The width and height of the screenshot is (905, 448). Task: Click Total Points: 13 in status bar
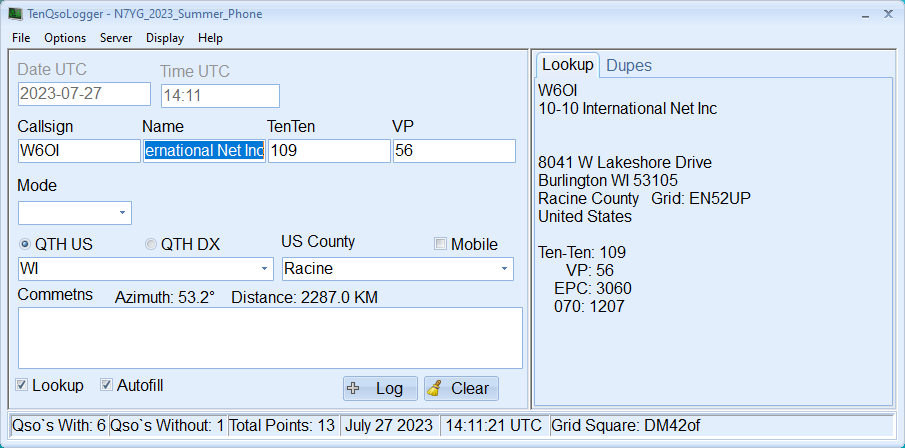tap(283, 426)
